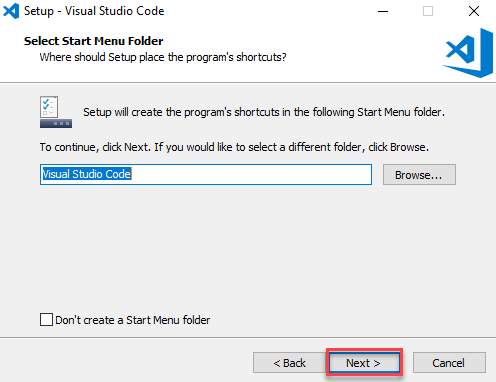Image resolution: width=496 pixels, height=382 pixels.
Task: Click the word Browse in the instruction sentence
Action: point(408,147)
